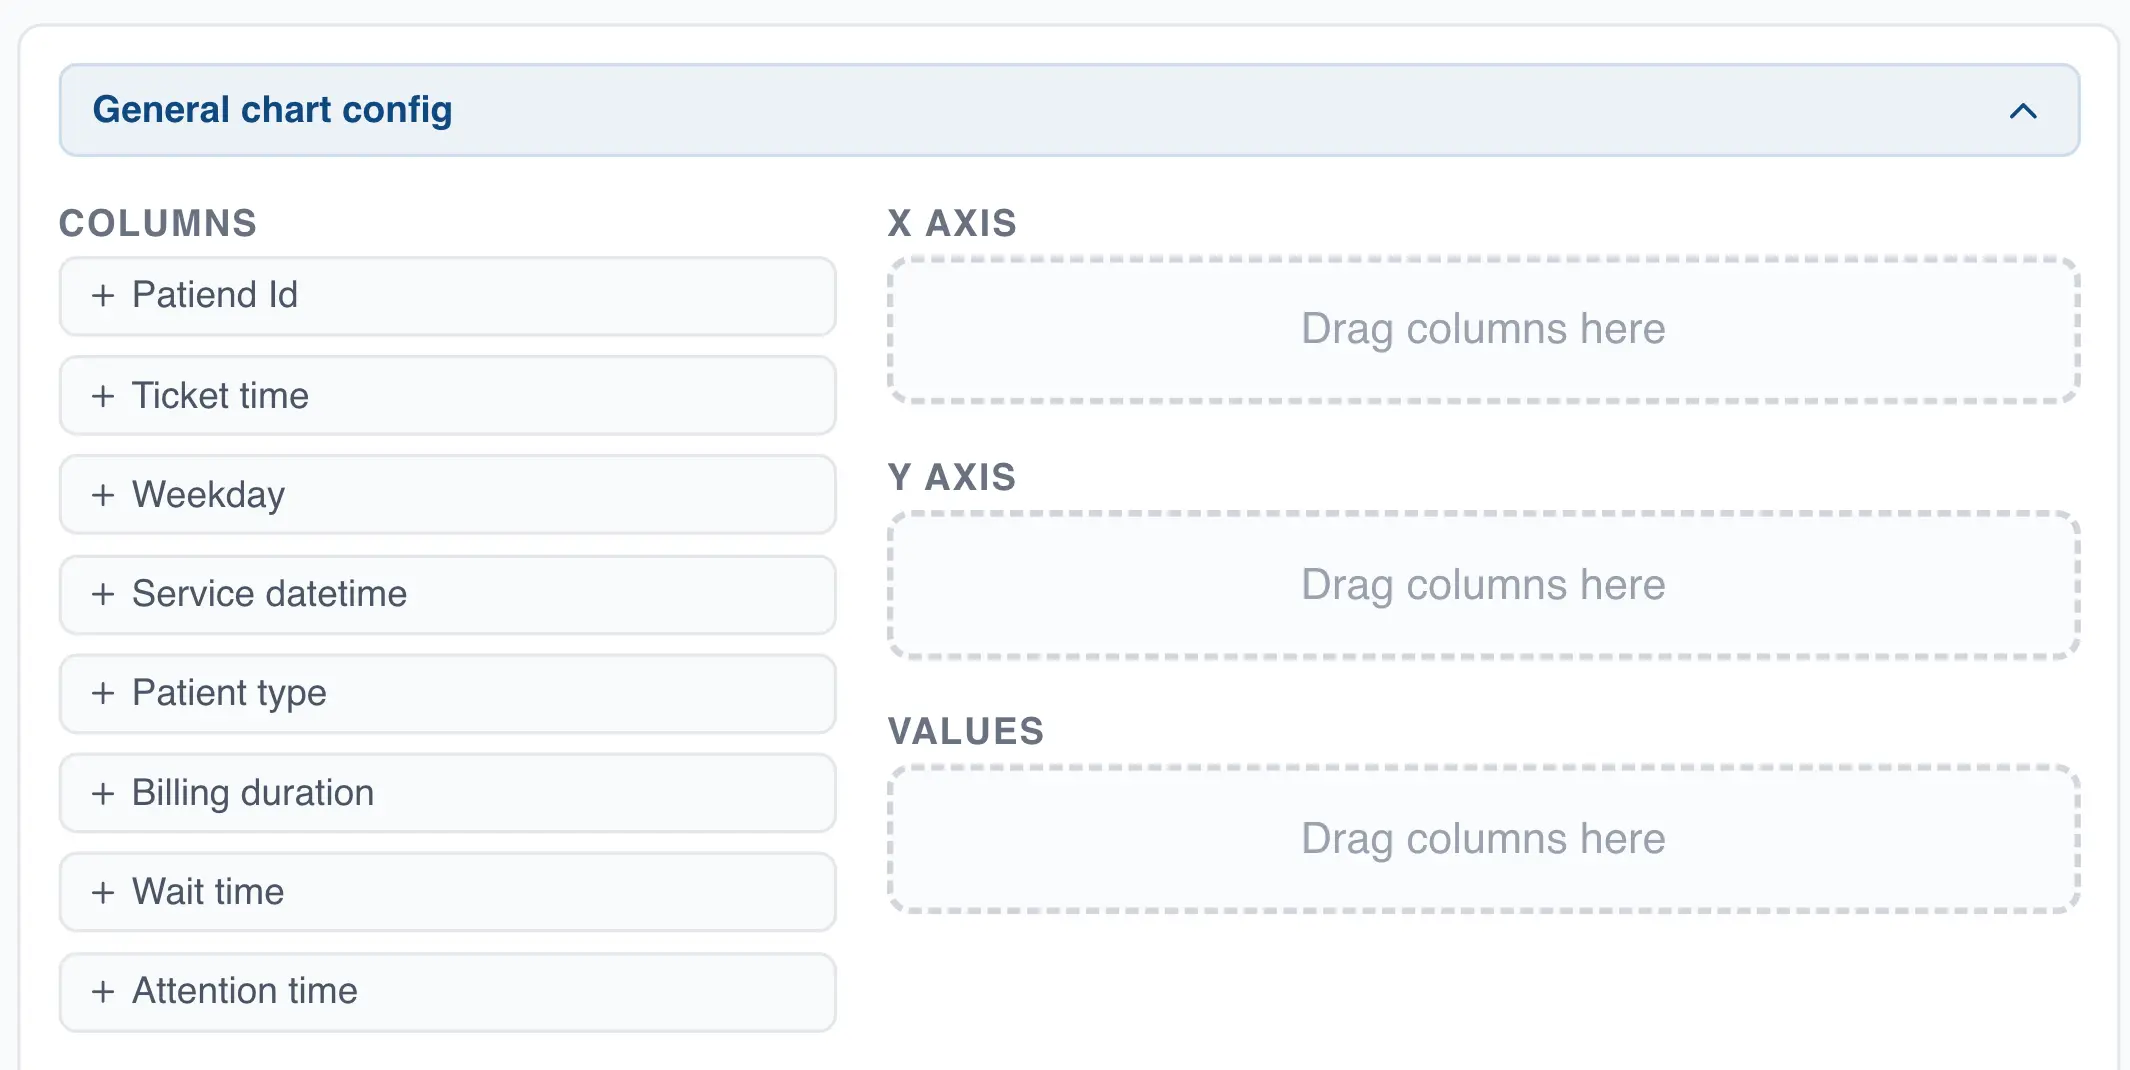Click the plus icon beside Service datetime
Image resolution: width=2130 pixels, height=1070 pixels.
(x=103, y=594)
